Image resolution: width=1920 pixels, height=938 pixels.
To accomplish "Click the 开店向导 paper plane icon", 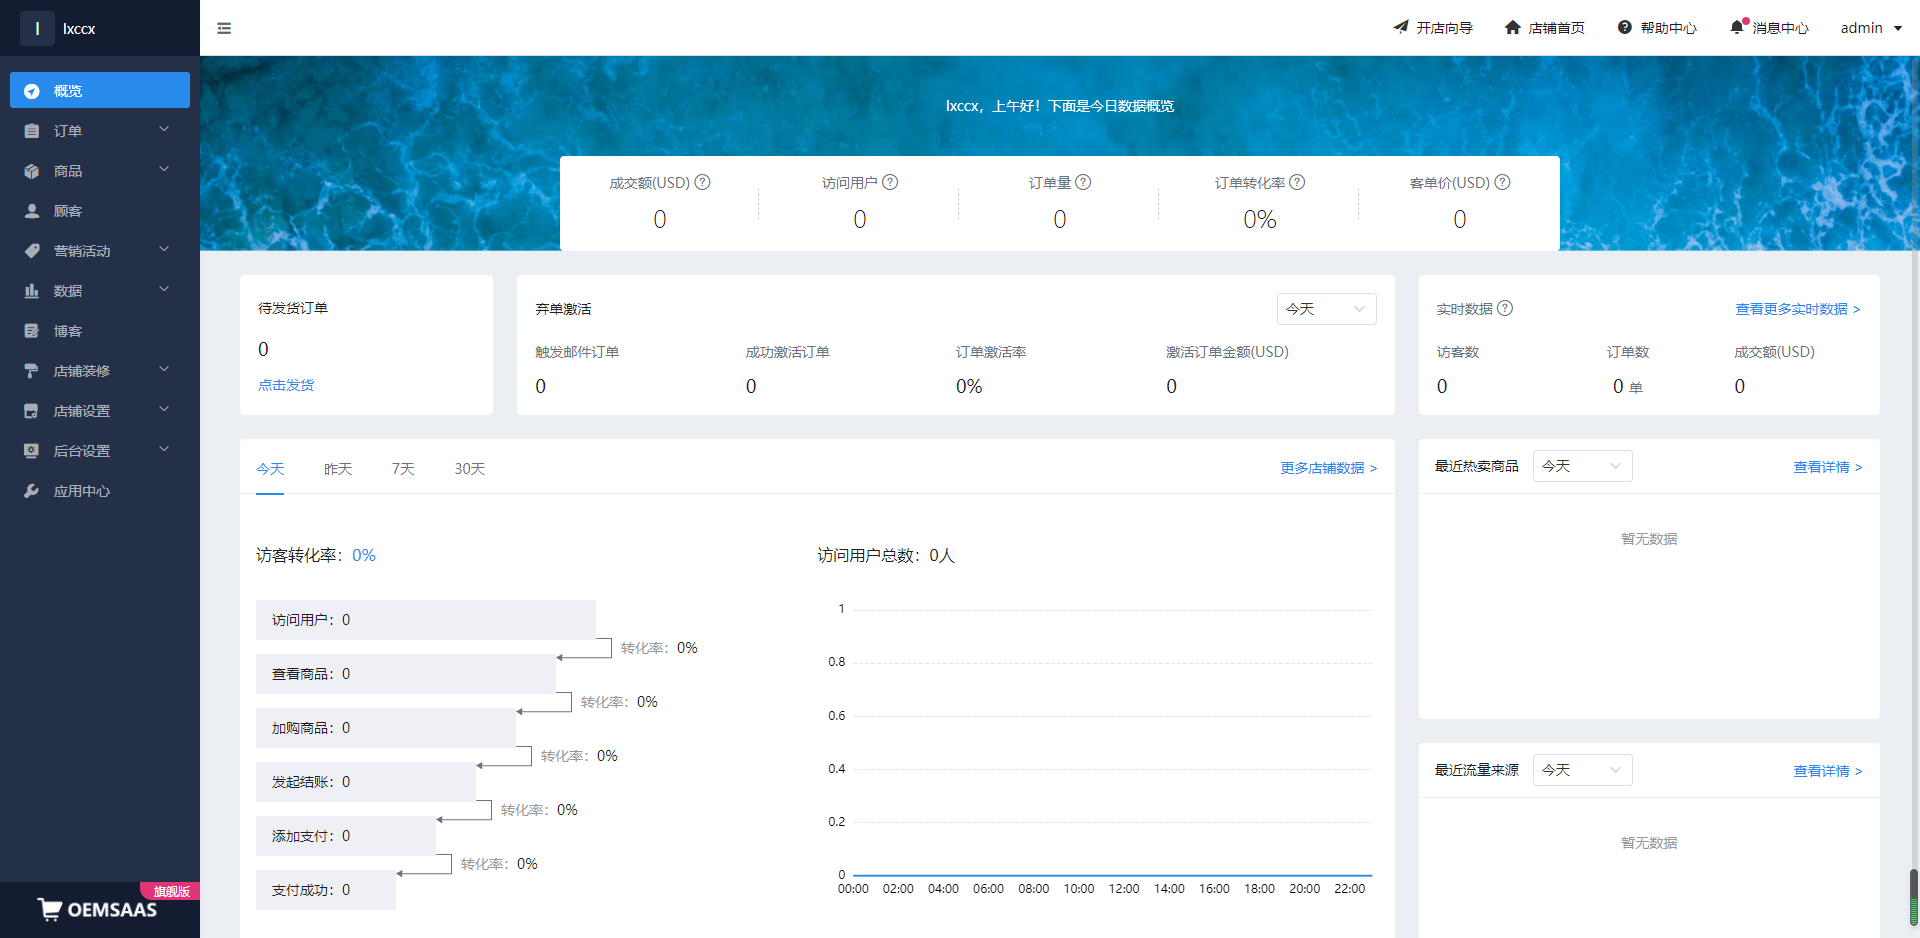I will (1401, 27).
